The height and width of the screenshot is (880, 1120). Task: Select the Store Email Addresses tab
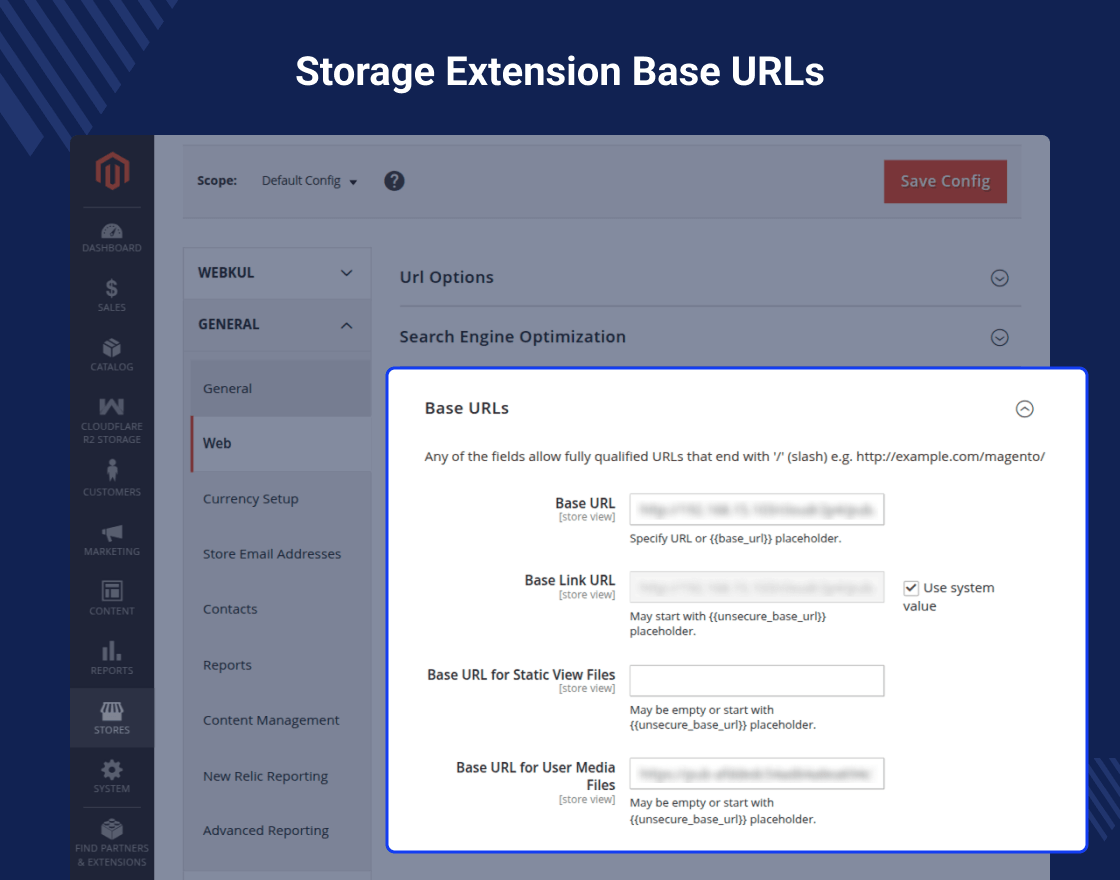[x=281, y=554]
